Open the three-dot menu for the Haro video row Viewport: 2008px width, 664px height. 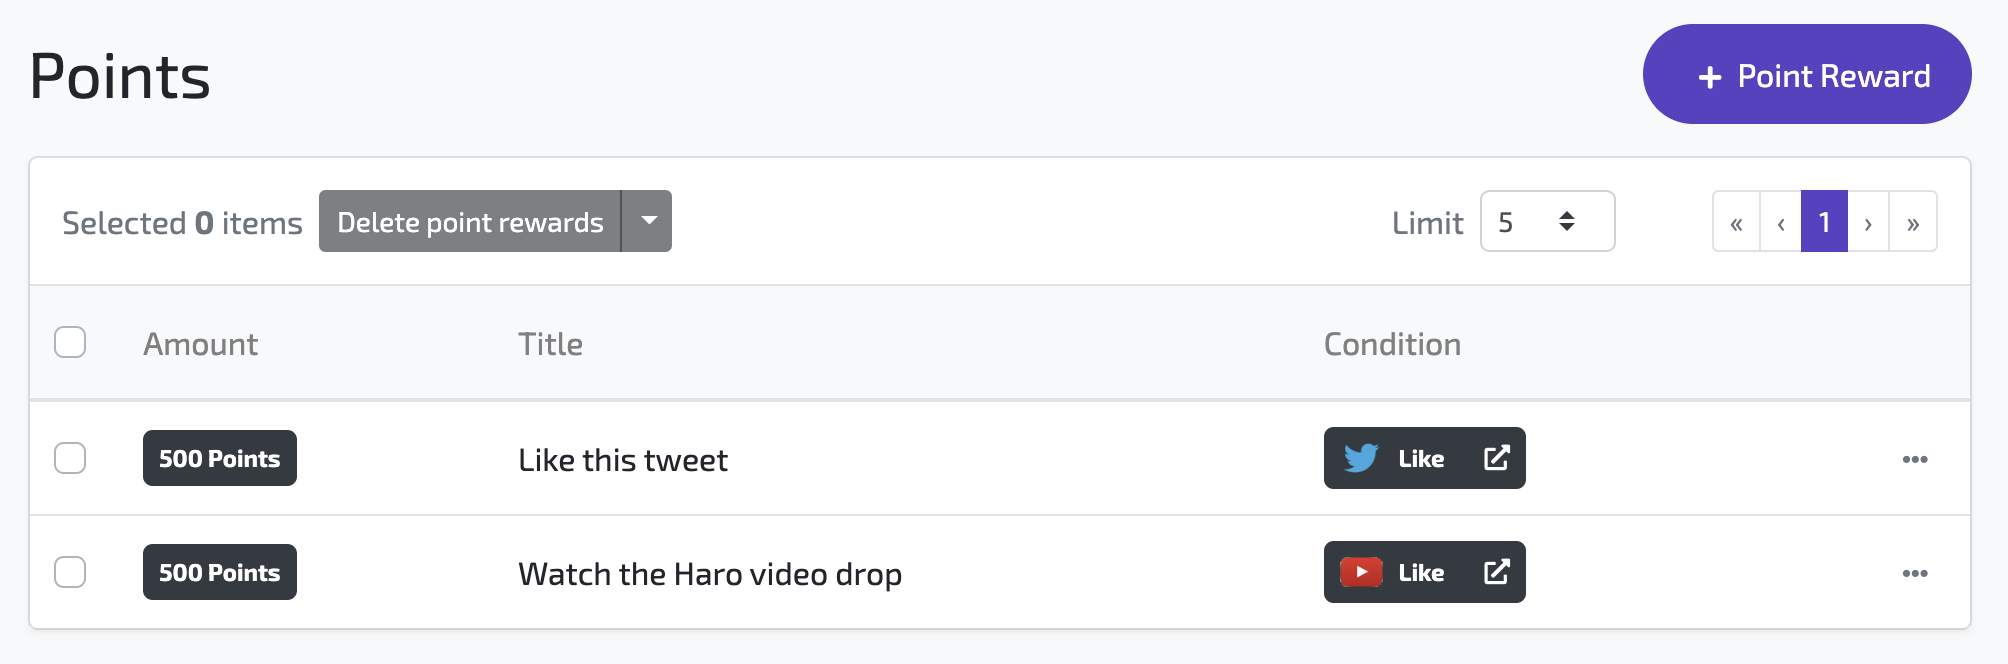[x=1915, y=573]
